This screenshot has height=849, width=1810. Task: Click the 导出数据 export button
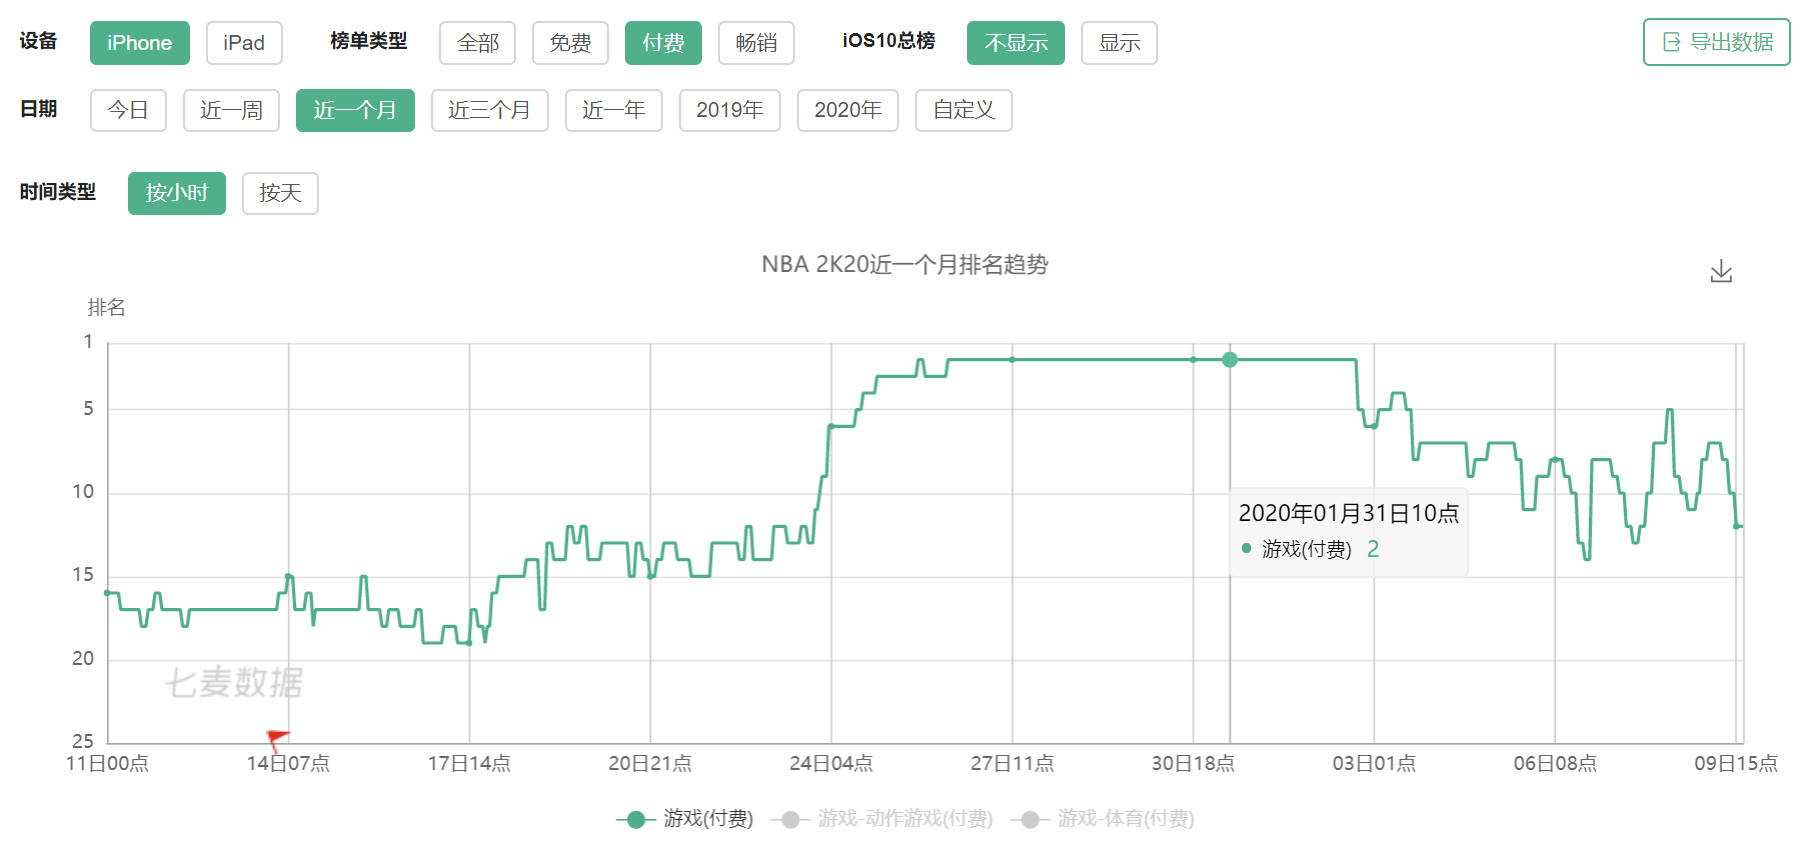(x=1716, y=42)
